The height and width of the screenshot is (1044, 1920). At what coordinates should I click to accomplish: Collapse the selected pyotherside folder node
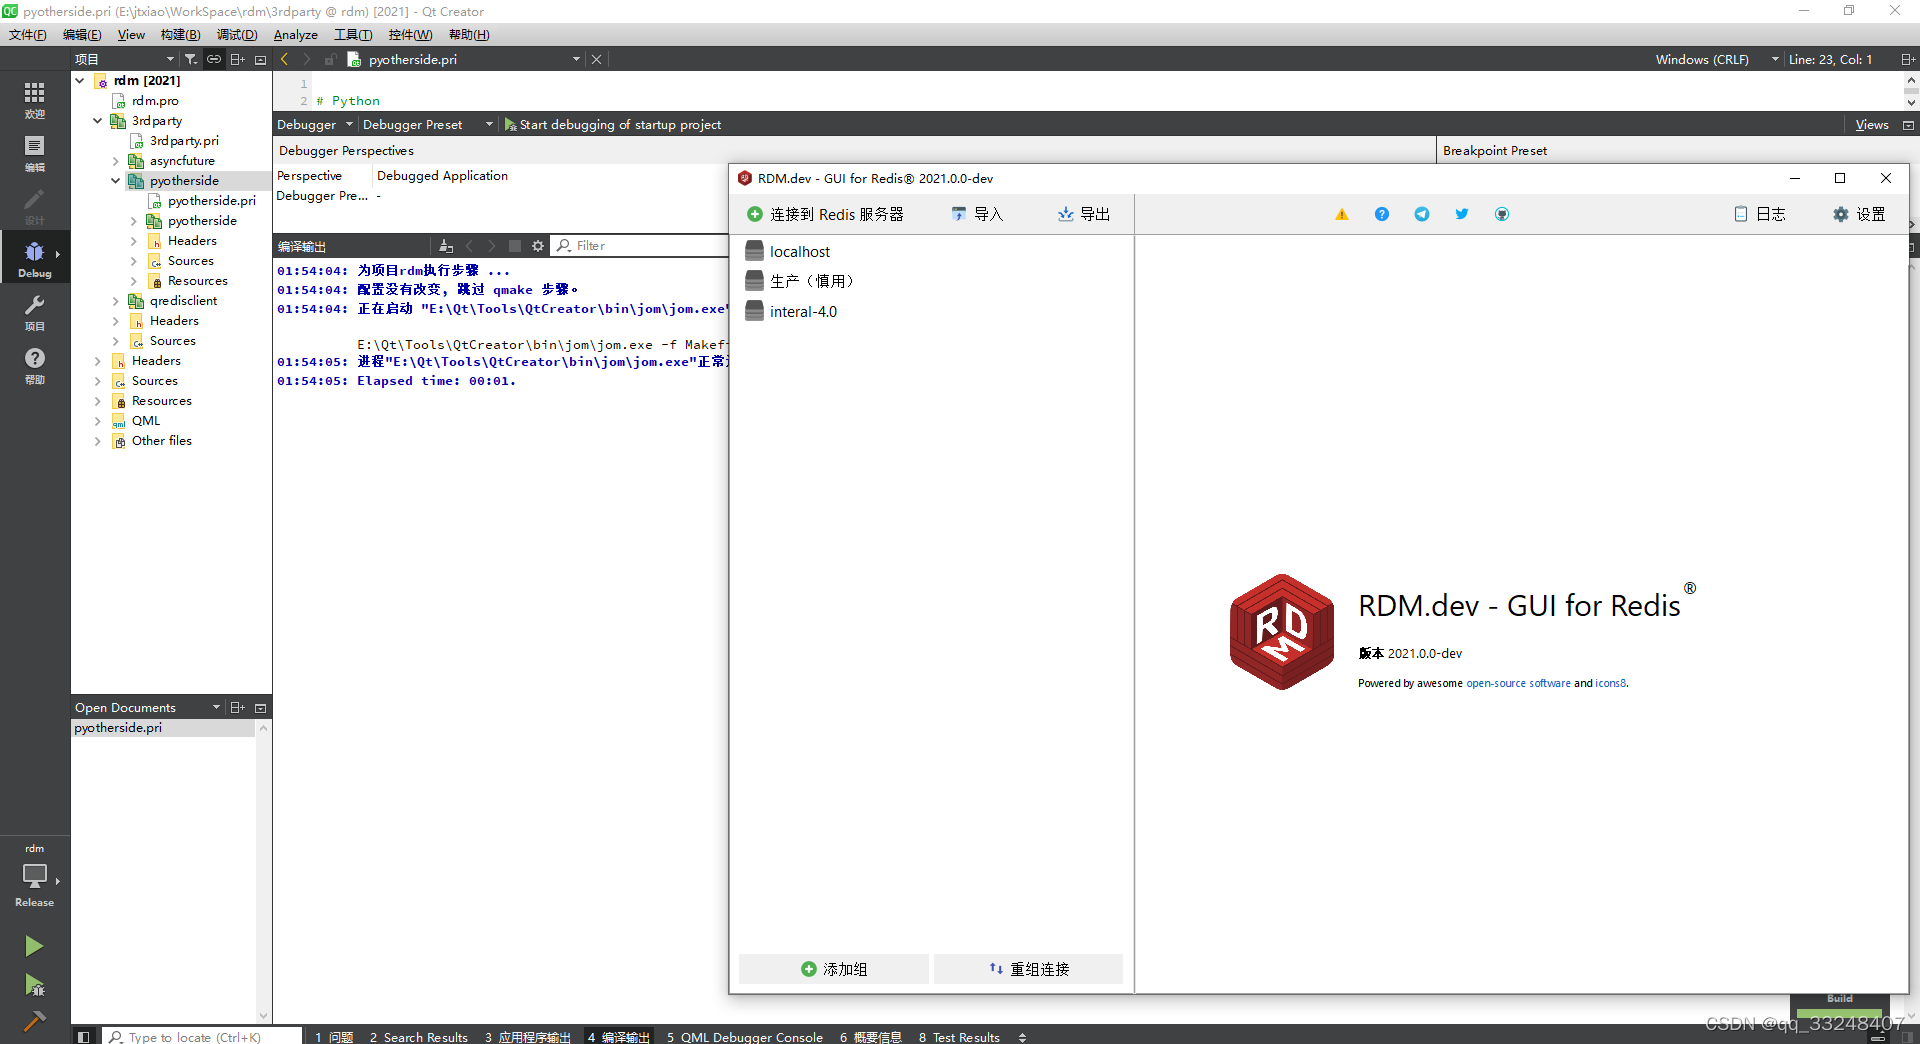pos(116,181)
